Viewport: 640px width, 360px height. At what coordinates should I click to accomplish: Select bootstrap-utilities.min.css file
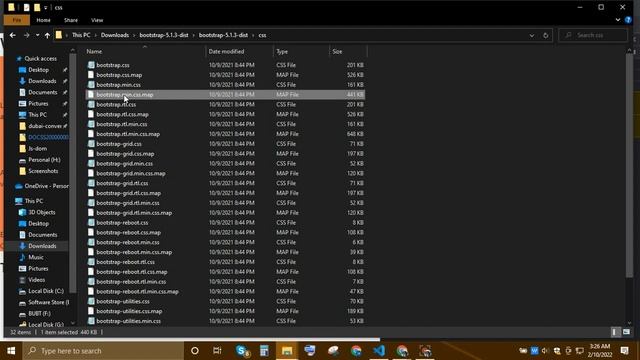[128, 321]
